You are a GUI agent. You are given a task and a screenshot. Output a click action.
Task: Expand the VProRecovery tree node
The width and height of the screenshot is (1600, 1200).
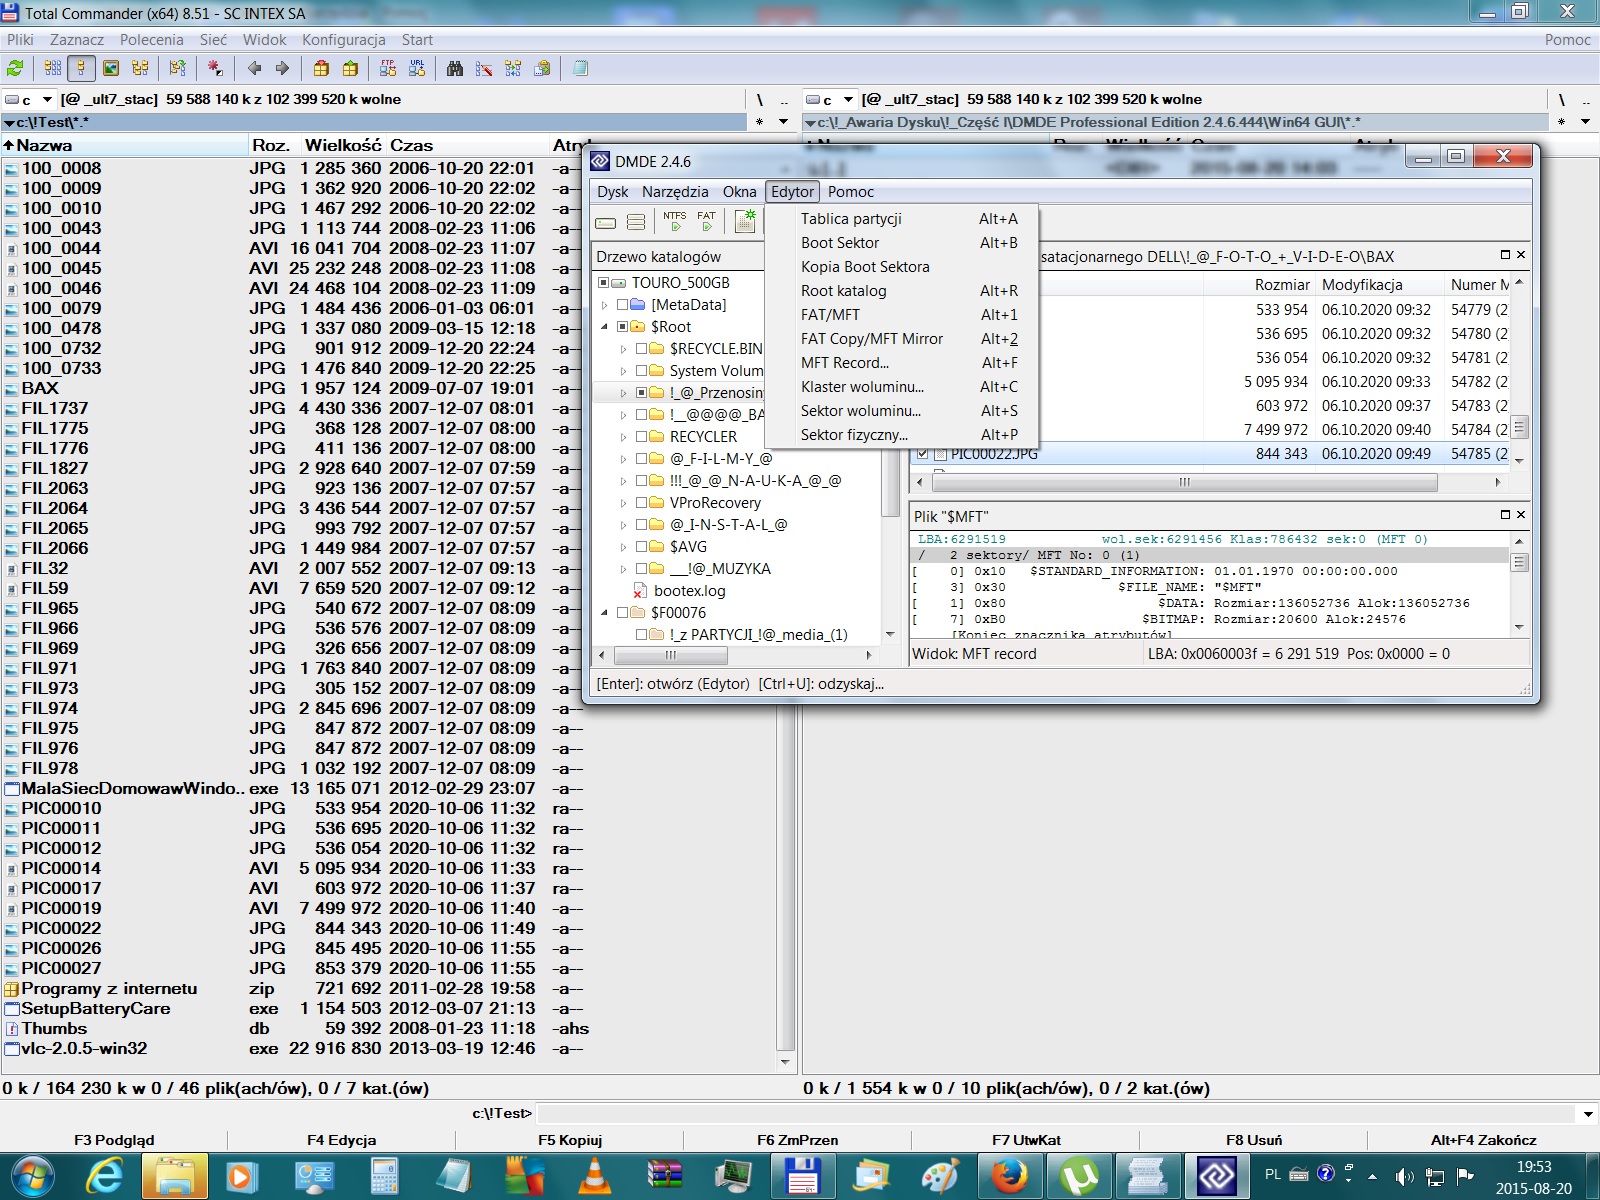(x=623, y=503)
